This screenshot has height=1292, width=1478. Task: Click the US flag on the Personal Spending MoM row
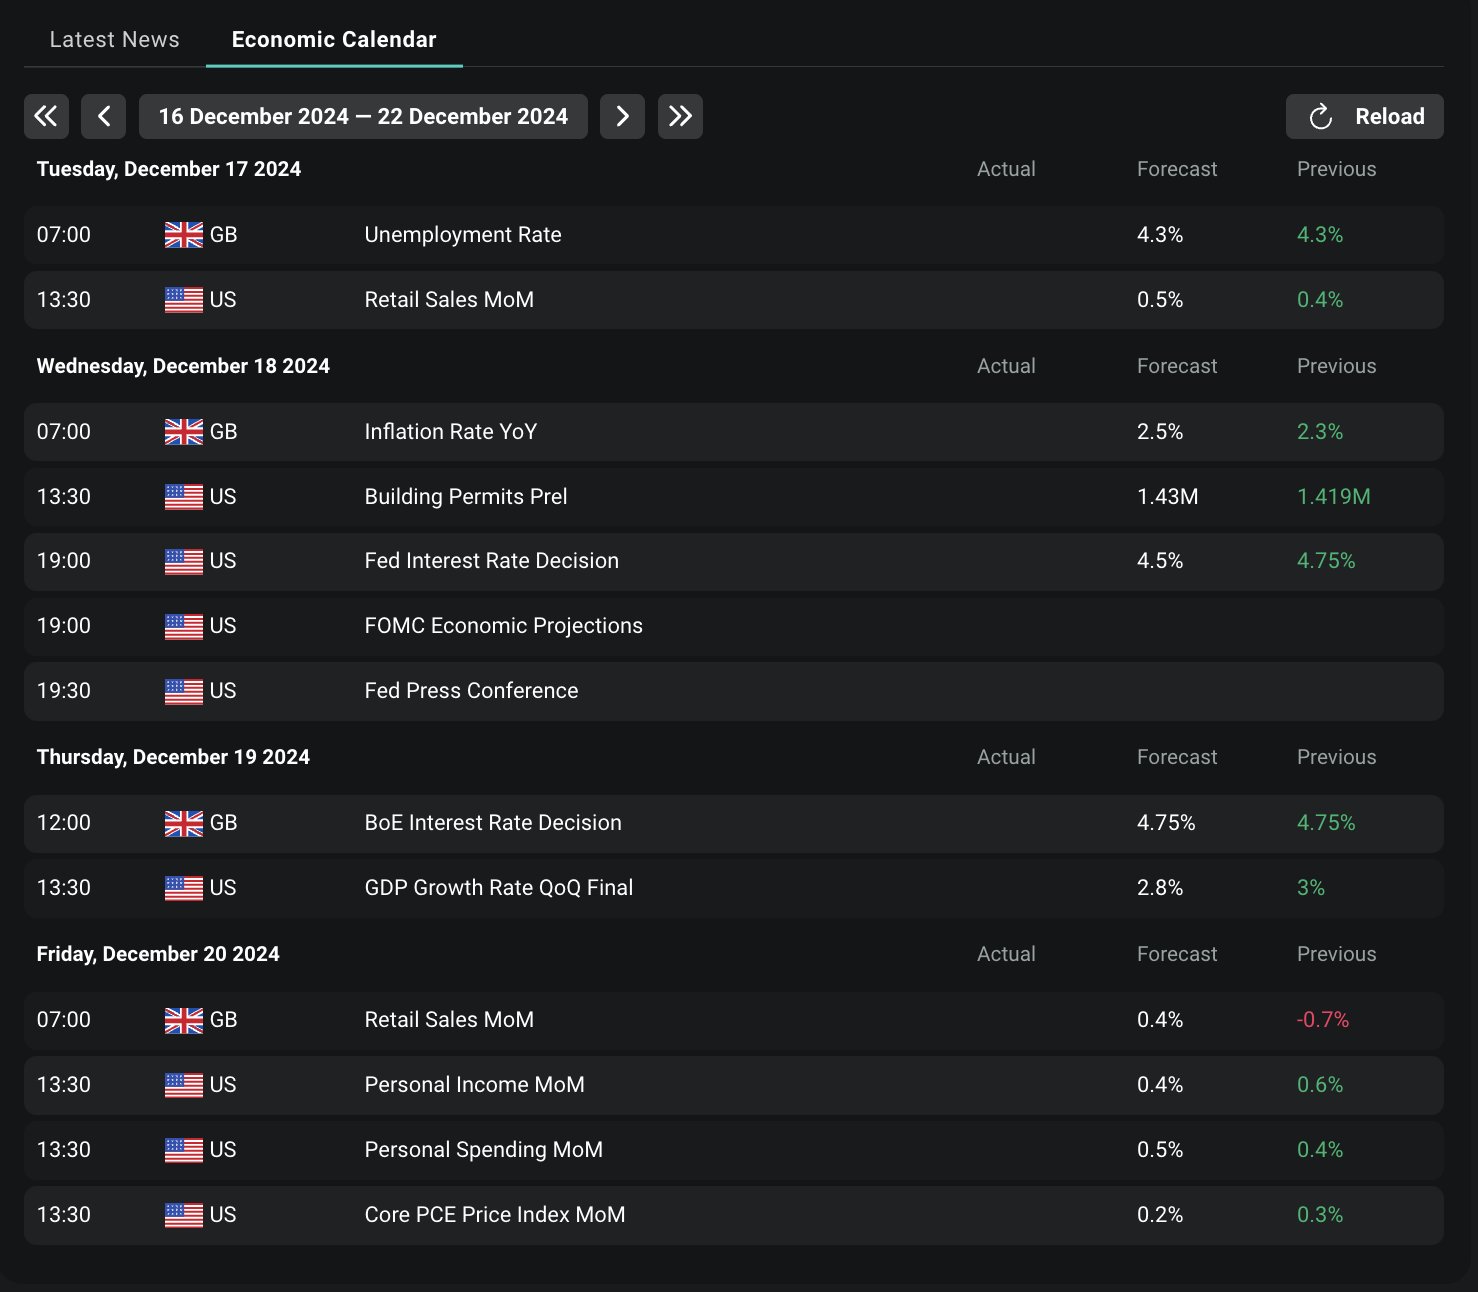click(x=184, y=1150)
